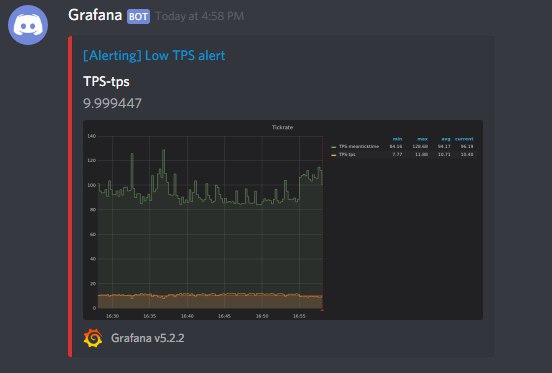This screenshot has width=552, height=373.
Task: Toggle the TPS meanticktime legend series
Action: pos(359,146)
